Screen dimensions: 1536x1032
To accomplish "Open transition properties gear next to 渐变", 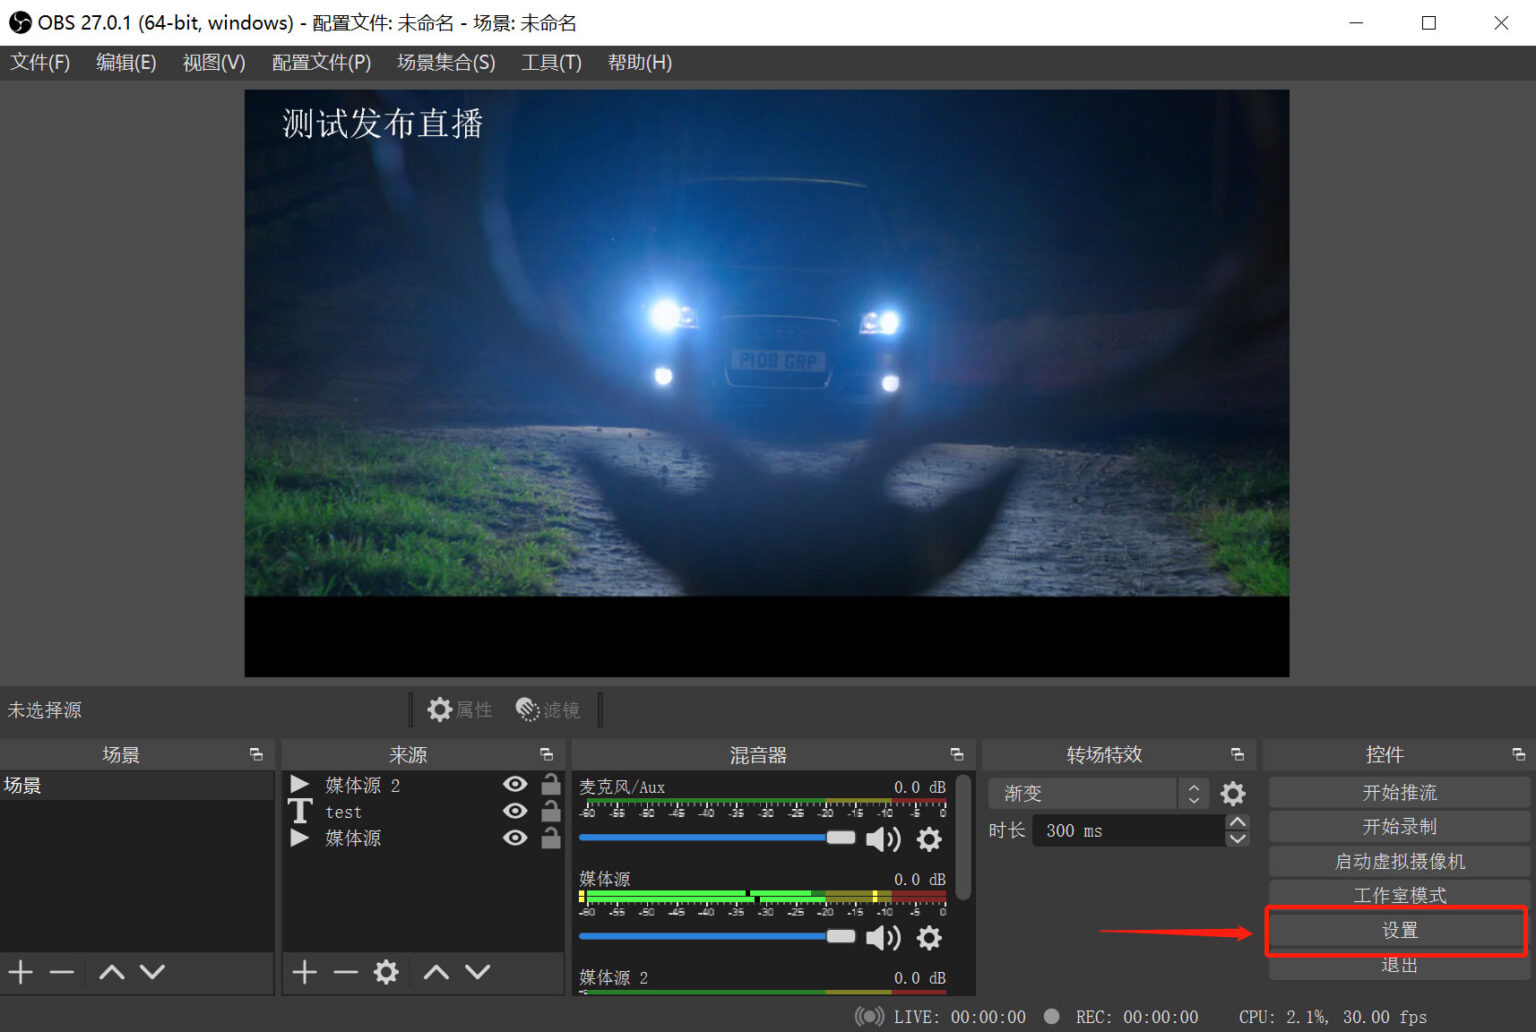I will pyautogui.click(x=1233, y=793).
